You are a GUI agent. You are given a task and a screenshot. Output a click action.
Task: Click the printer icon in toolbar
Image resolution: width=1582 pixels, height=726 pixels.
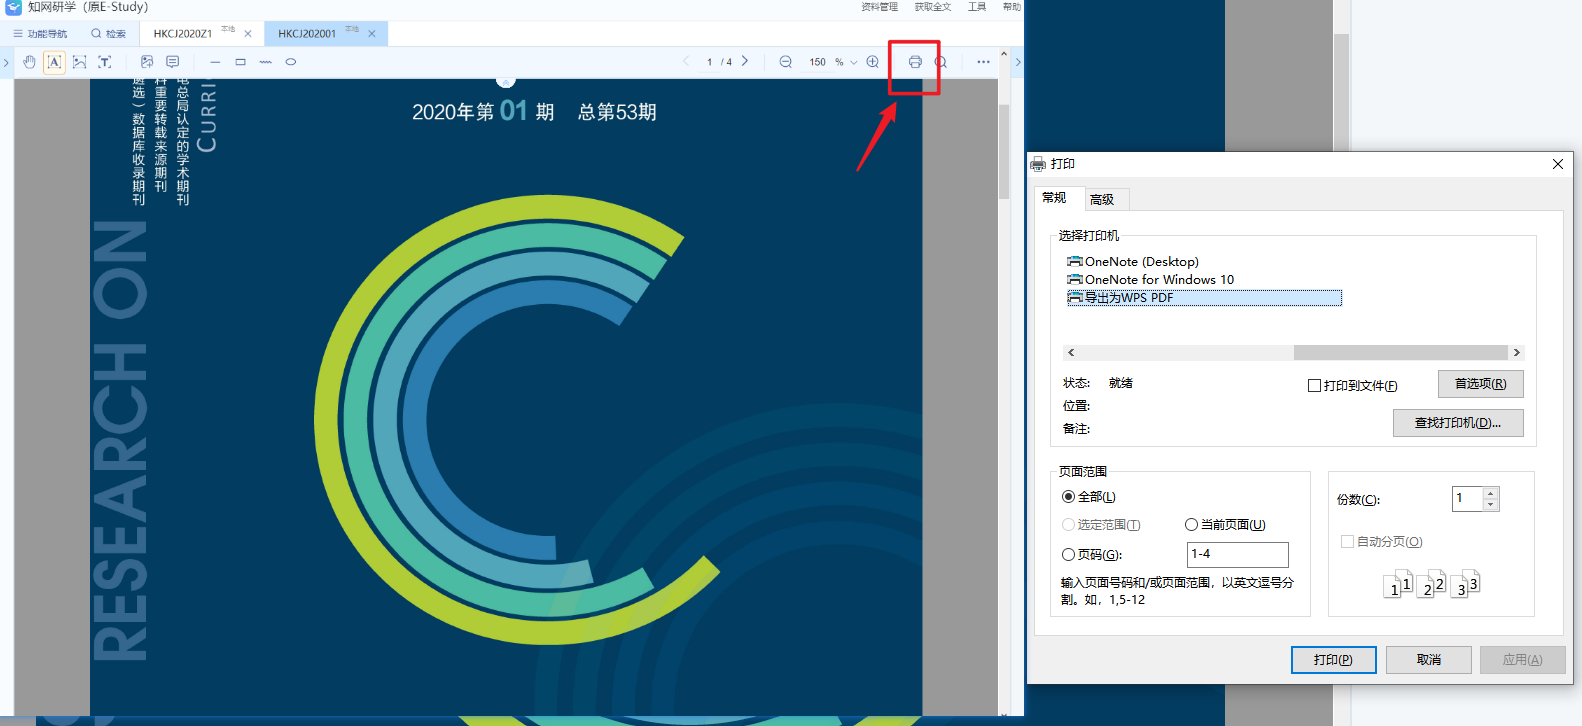point(915,62)
